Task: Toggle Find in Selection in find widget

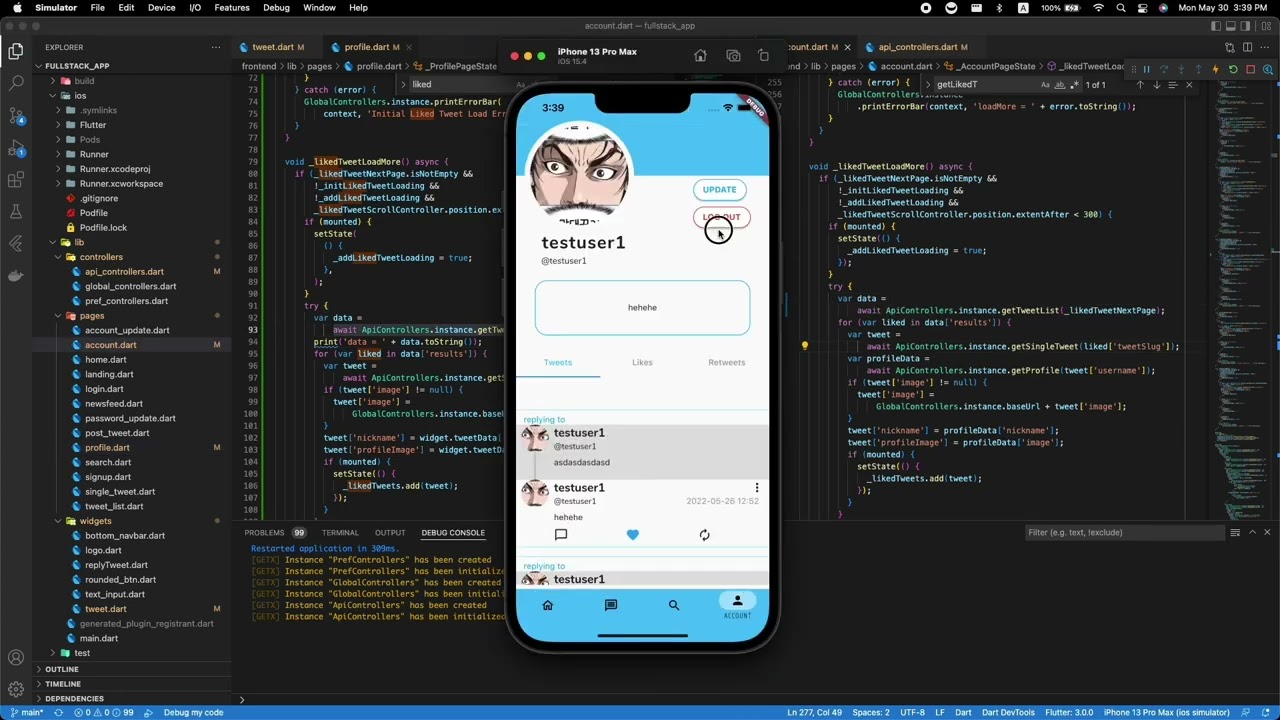Action: [x=1173, y=85]
